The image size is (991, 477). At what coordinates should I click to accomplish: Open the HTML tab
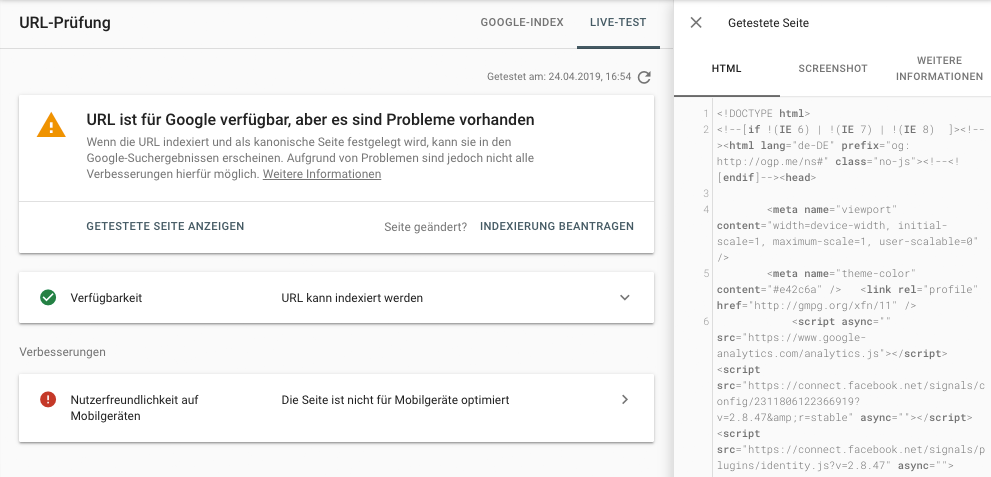(727, 69)
